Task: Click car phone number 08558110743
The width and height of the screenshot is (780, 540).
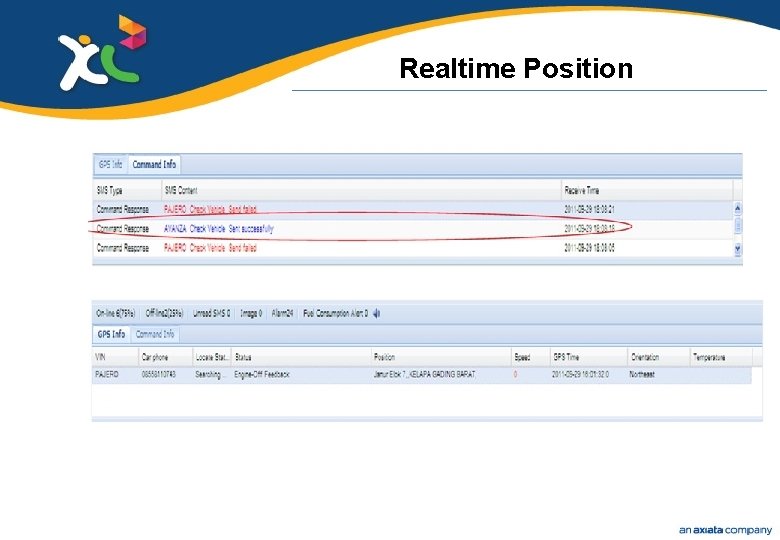Action: [158, 374]
